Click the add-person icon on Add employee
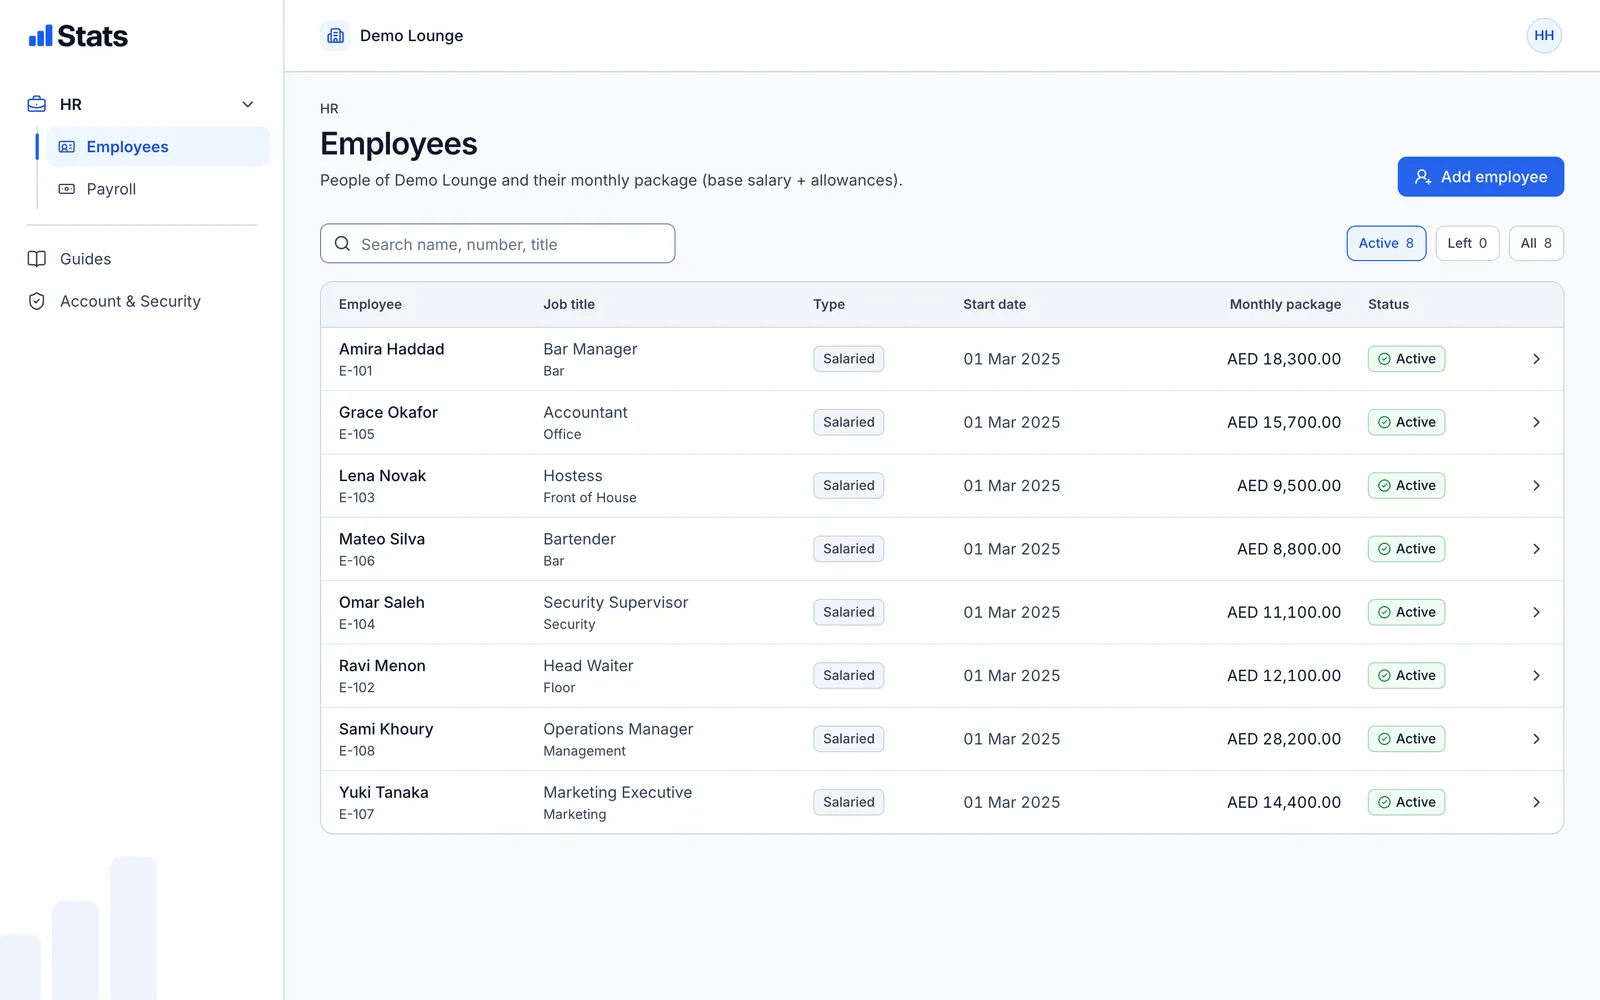The height and width of the screenshot is (1000, 1600). coord(1423,177)
